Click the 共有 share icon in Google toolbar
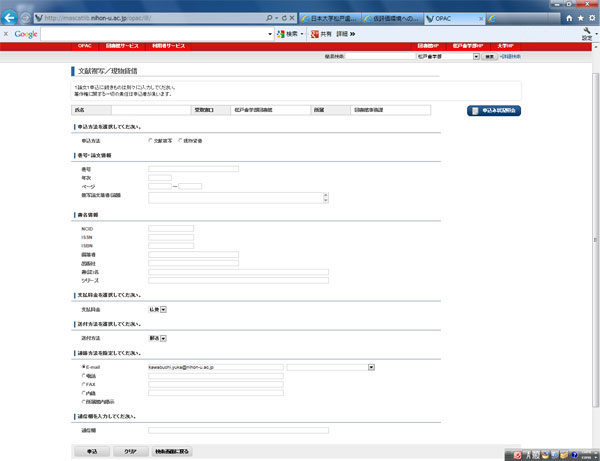 (322, 34)
